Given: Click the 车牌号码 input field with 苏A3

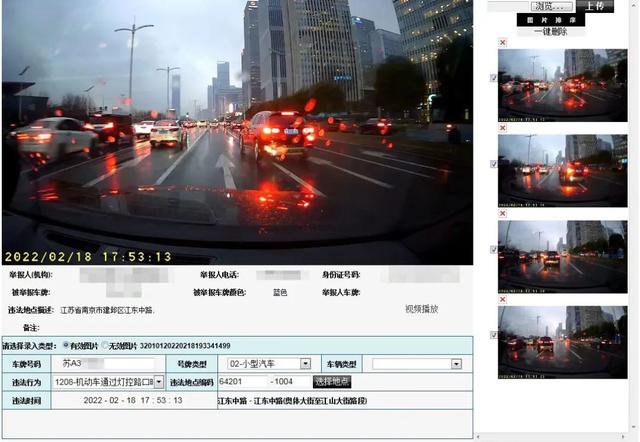Looking at the screenshot, I should click(x=108, y=363).
